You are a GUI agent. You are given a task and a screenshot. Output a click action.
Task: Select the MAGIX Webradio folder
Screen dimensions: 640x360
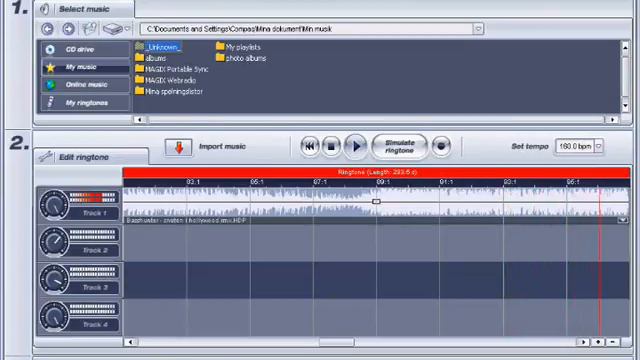tap(166, 80)
